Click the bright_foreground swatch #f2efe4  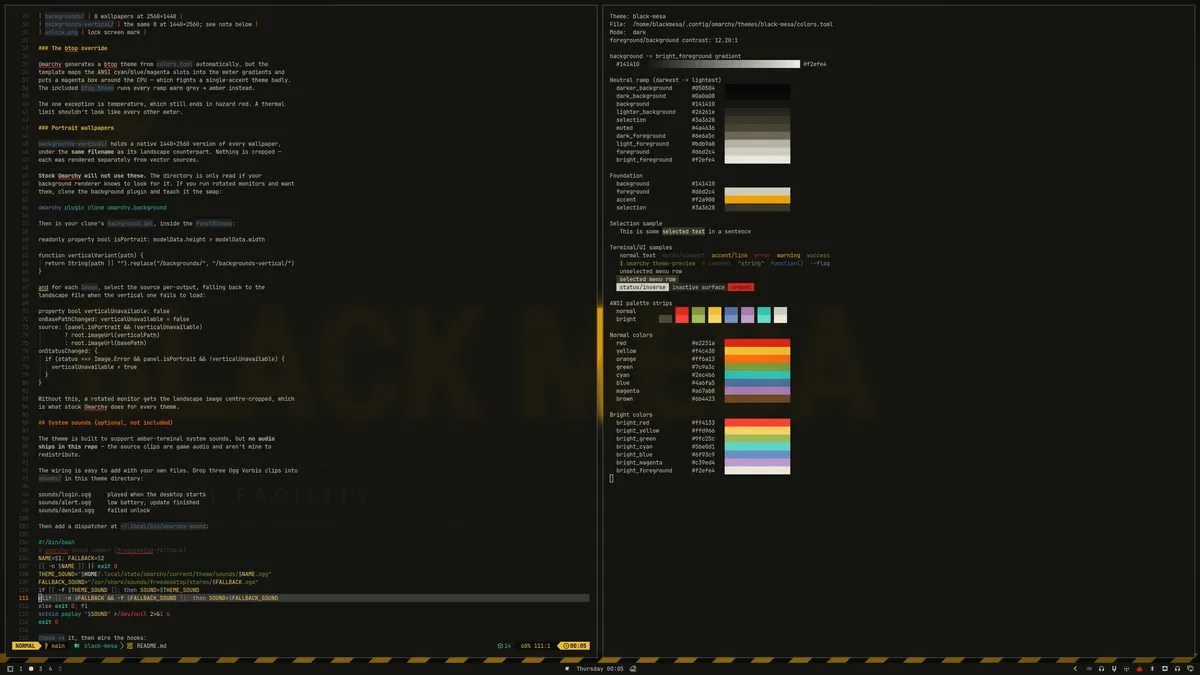(x=757, y=471)
